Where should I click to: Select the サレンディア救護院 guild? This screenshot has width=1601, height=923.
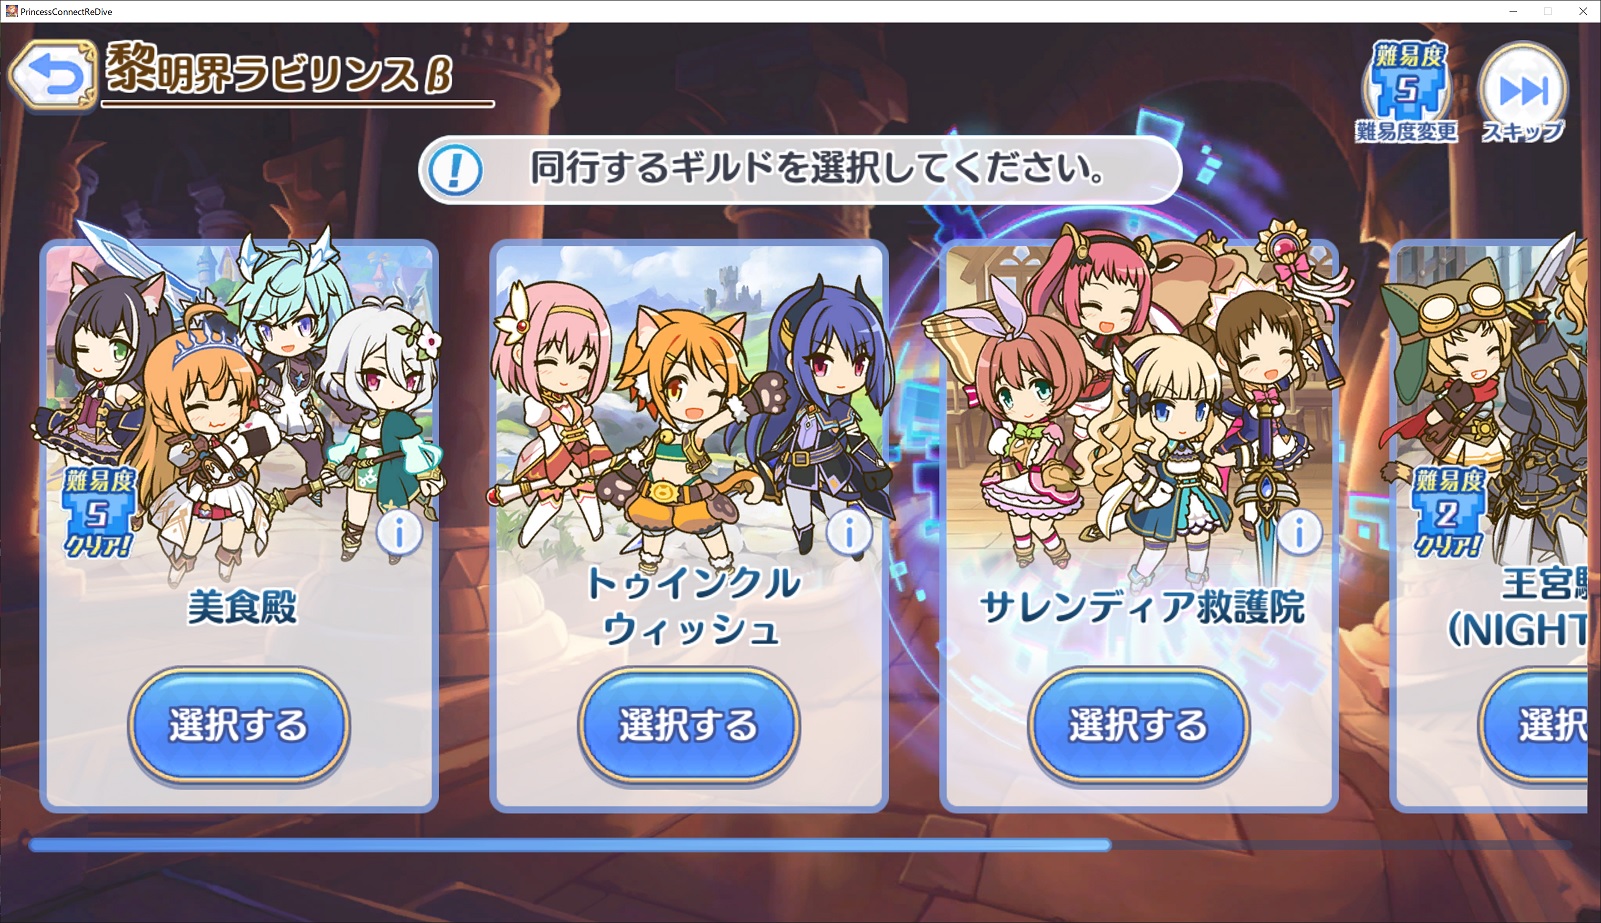(1138, 725)
